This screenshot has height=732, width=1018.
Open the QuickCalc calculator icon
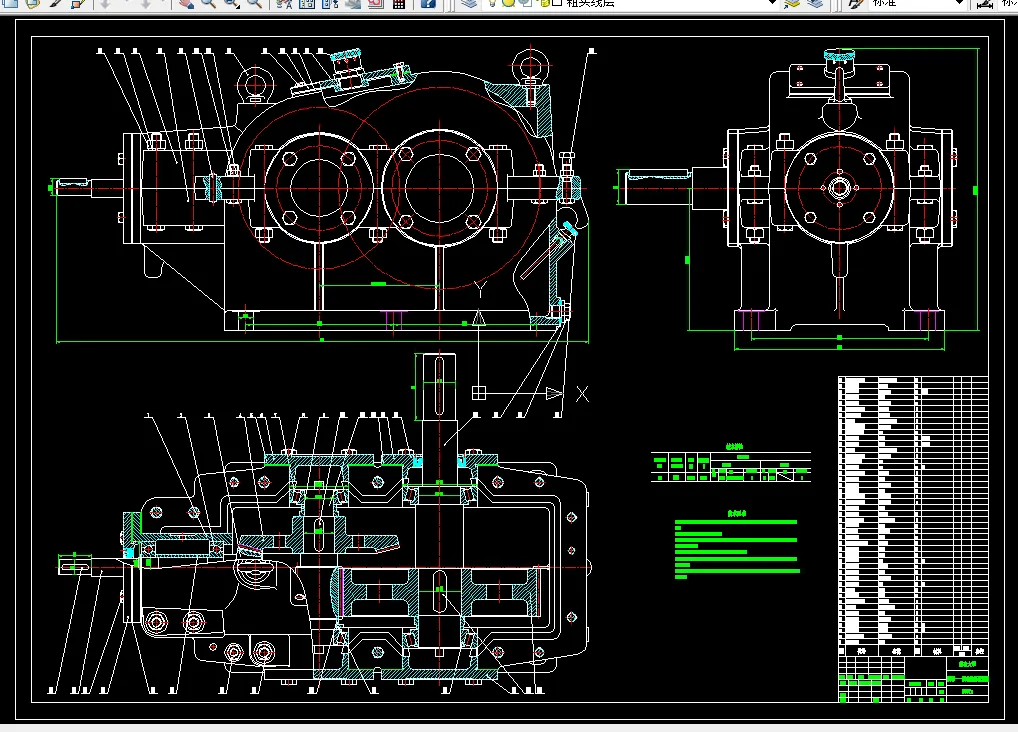click(x=399, y=3)
